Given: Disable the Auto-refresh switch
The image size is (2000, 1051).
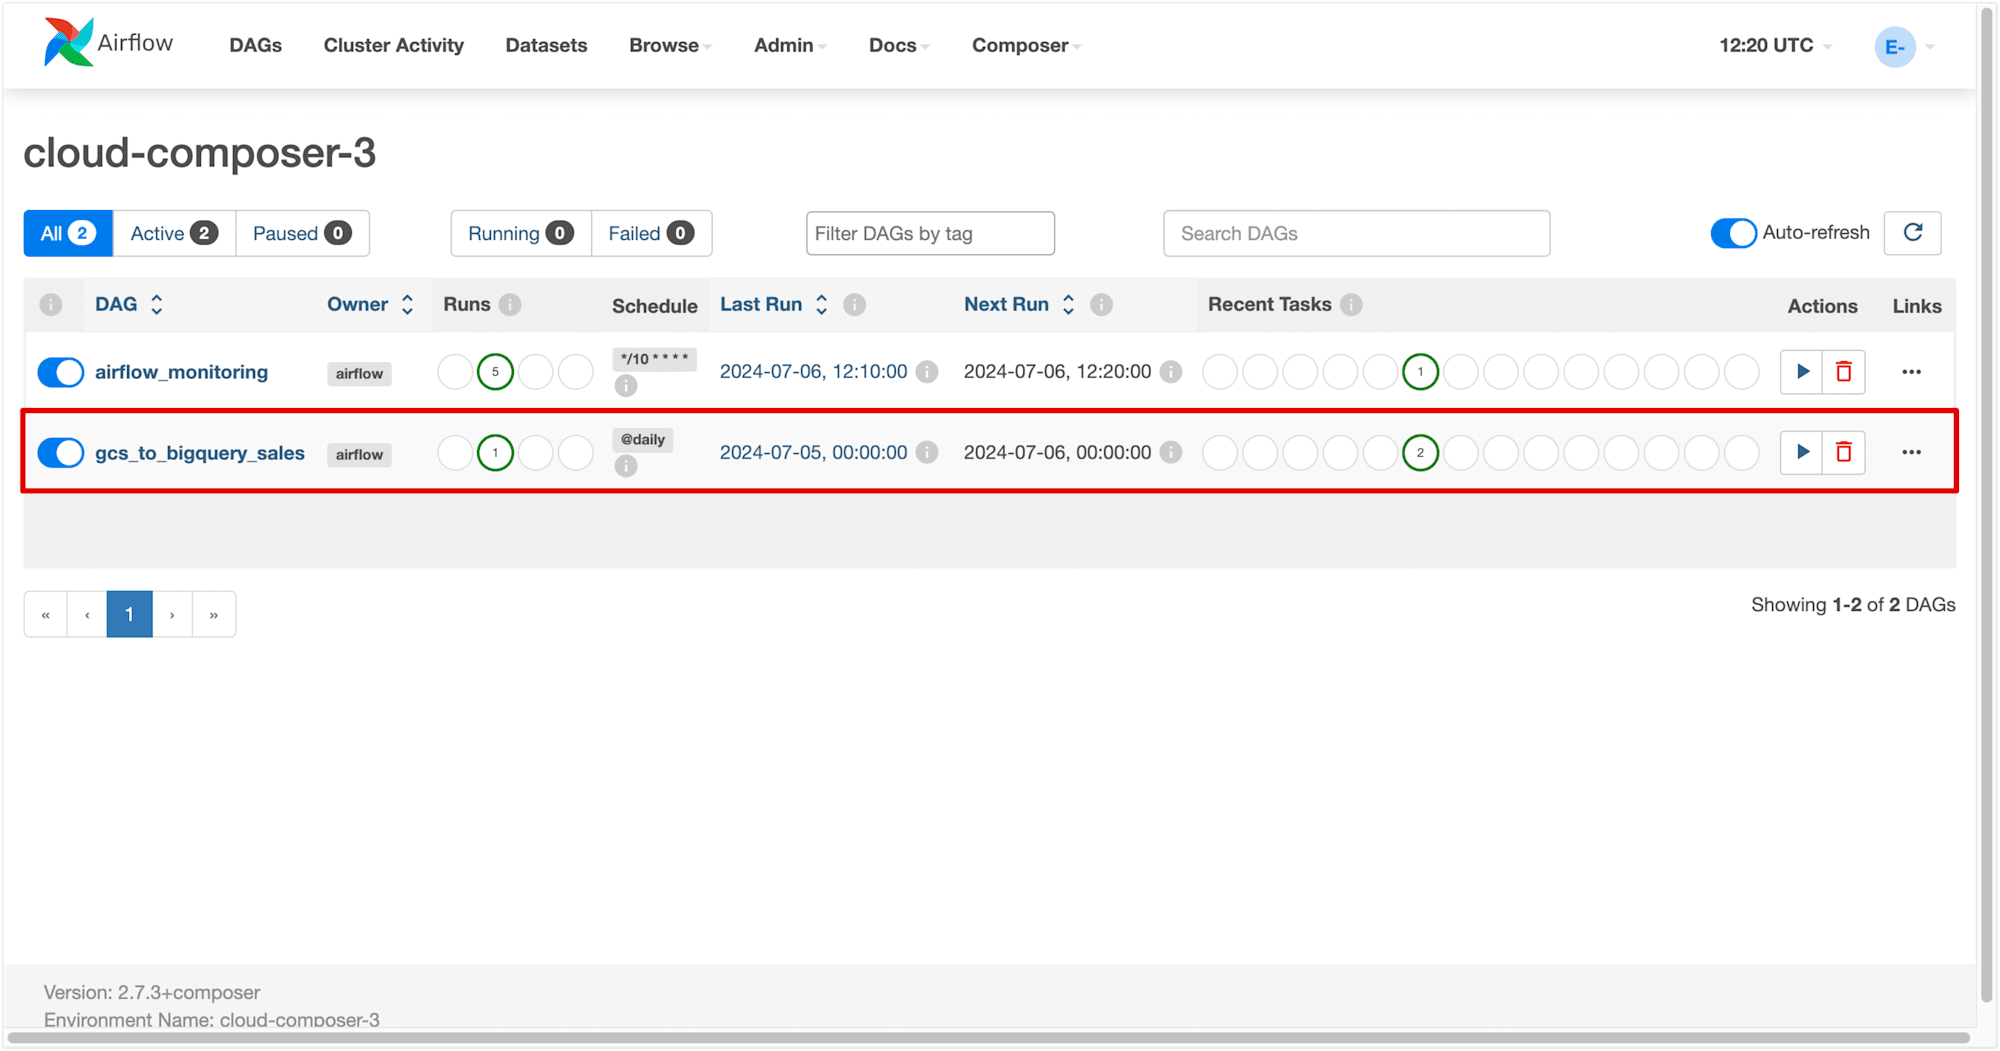Looking at the screenshot, I should (1733, 233).
